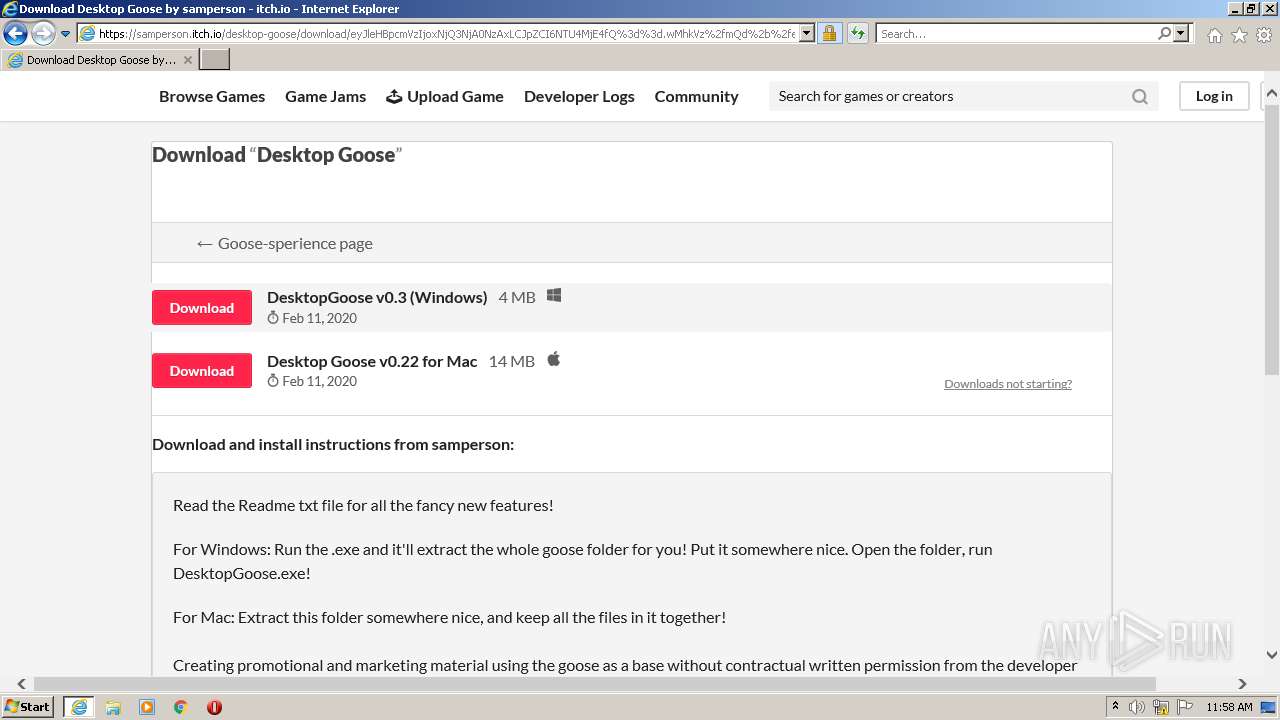Open Developer Logs page

[579, 96]
